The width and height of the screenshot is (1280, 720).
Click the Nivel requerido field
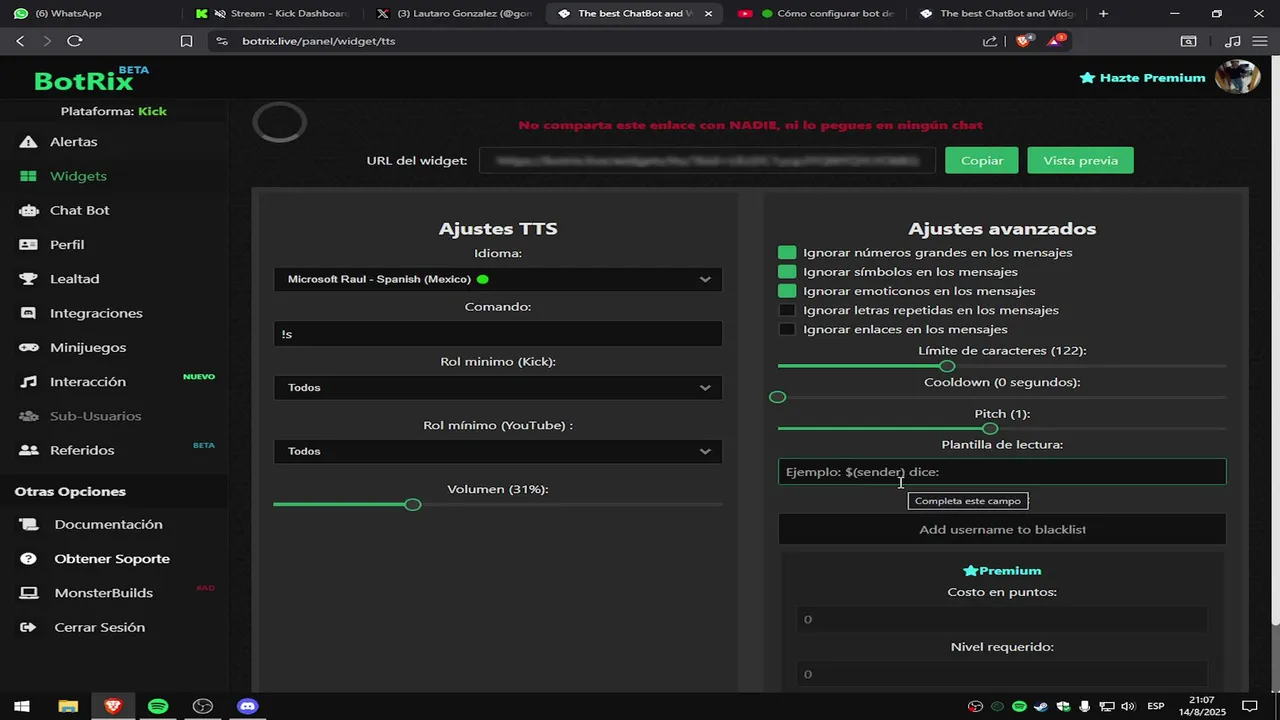tap(1002, 674)
